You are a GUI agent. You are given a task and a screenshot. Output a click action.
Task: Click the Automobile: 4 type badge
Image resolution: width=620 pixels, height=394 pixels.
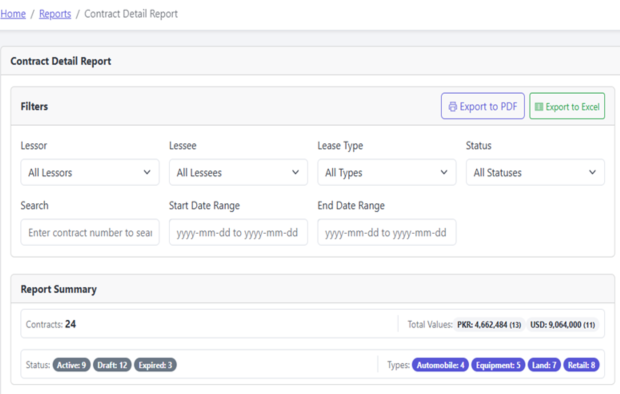pos(440,365)
